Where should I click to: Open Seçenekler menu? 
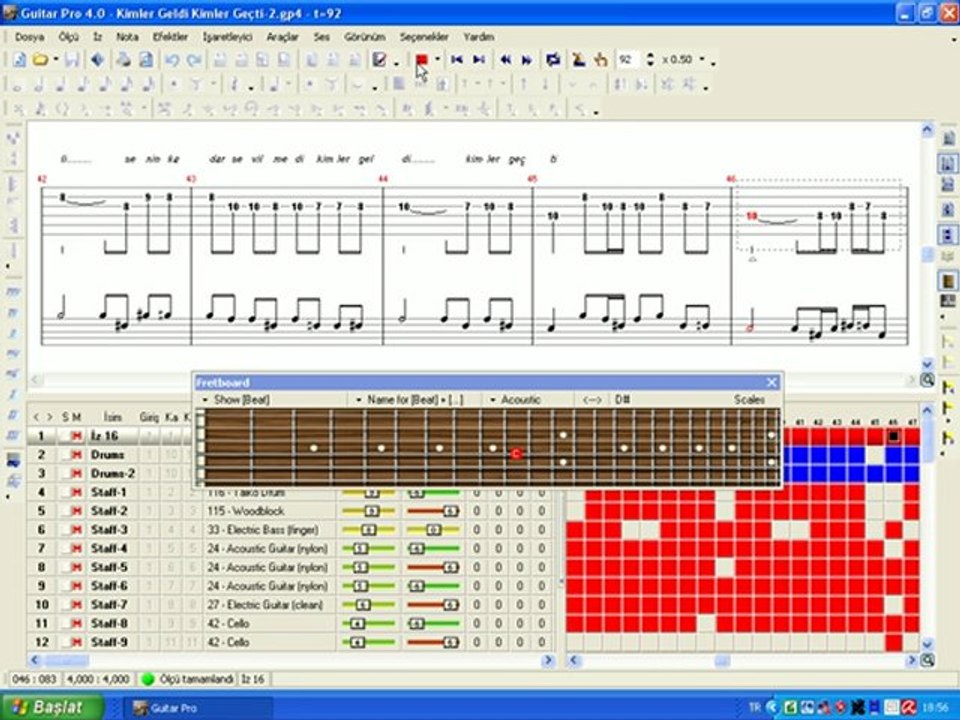point(424,37)
